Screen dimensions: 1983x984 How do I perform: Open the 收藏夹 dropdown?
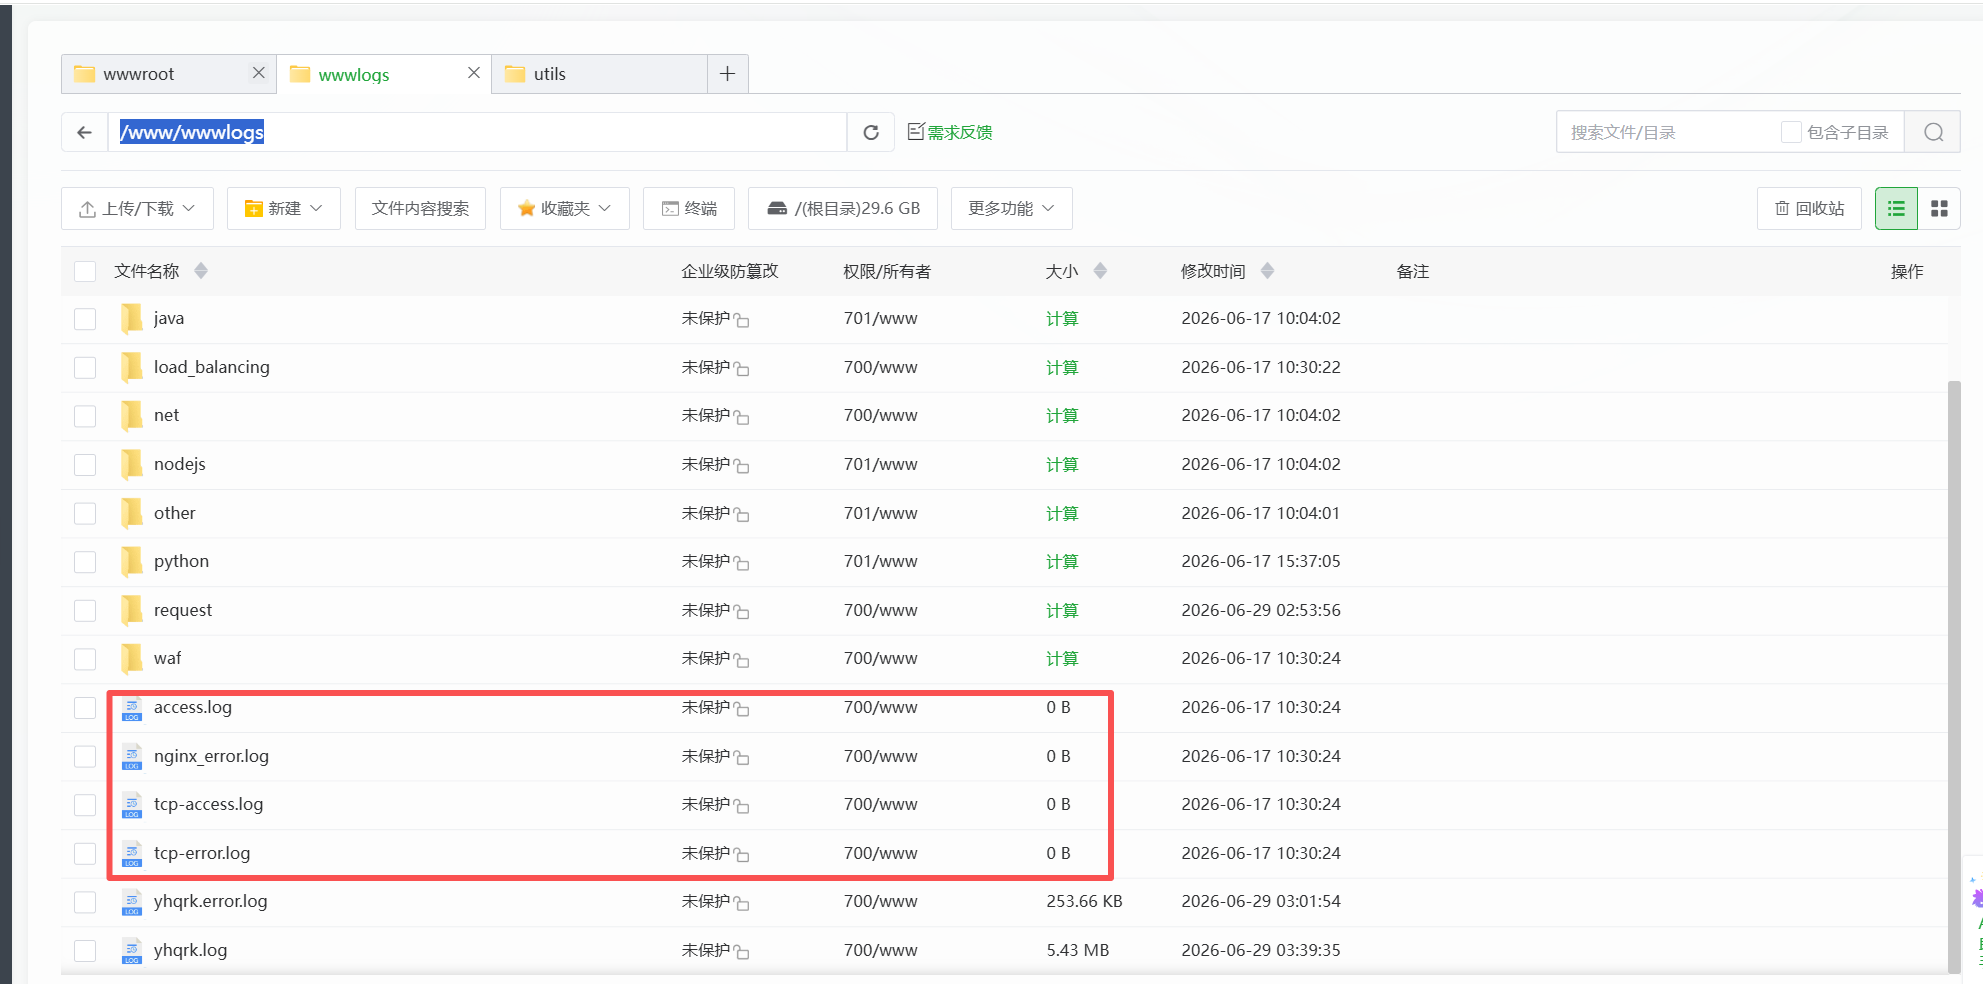[564, 208]
